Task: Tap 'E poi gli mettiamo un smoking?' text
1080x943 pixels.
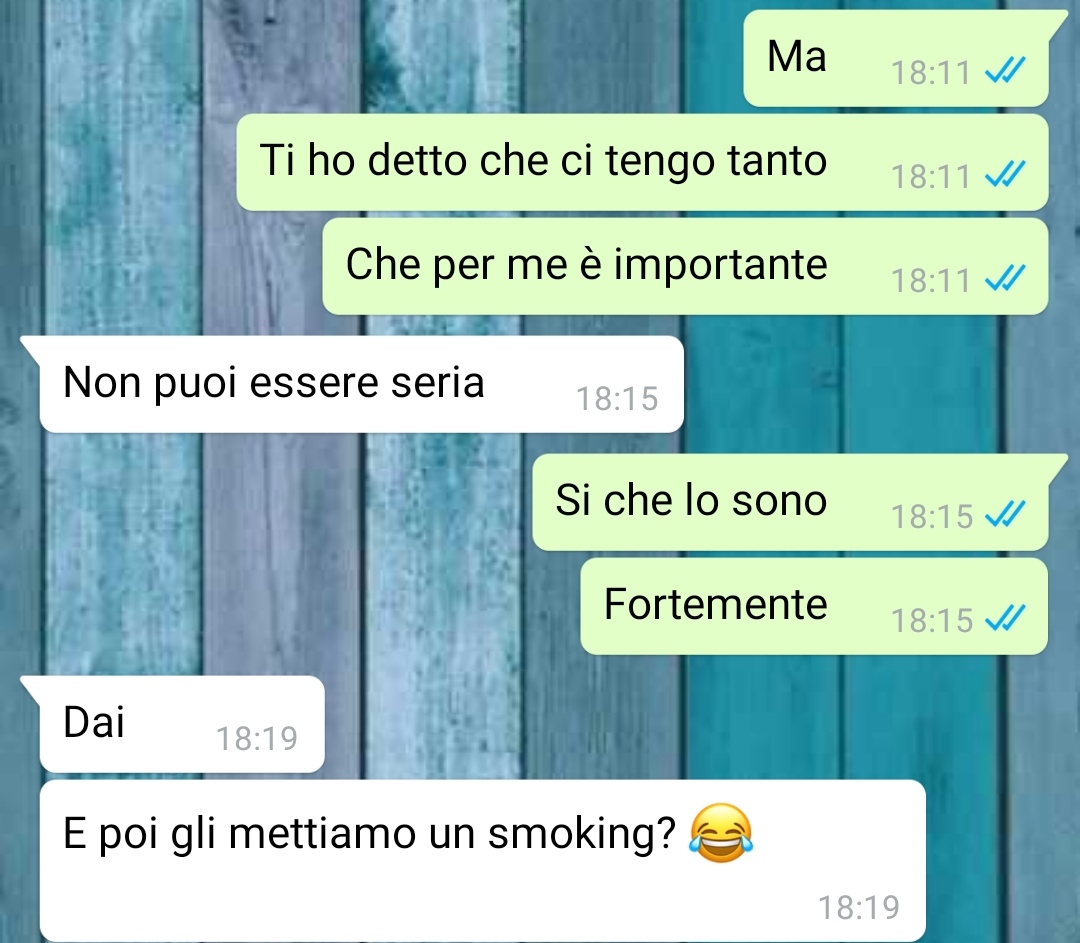Action: [x=369, y=833]
